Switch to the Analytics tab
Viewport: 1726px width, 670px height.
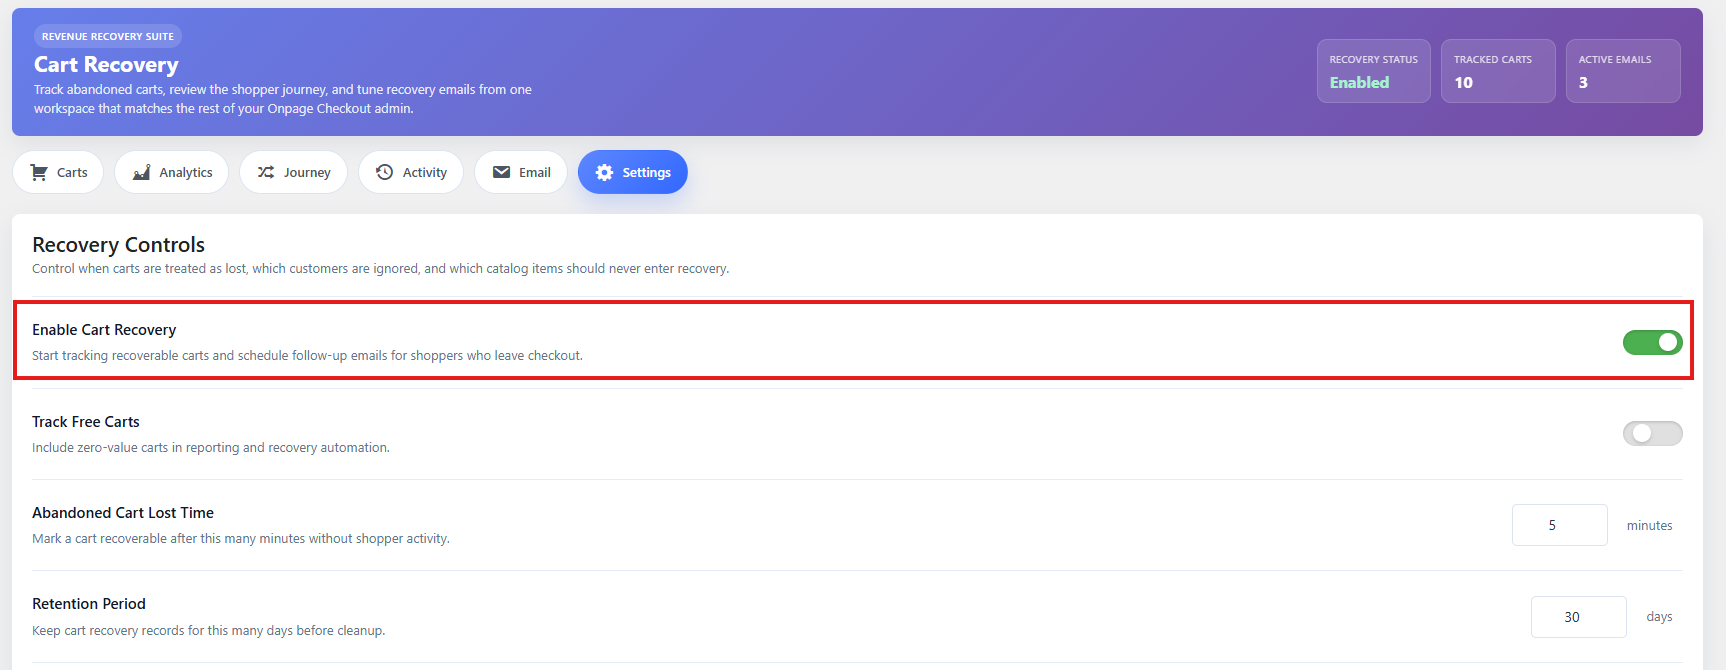(x=171, y=172)
